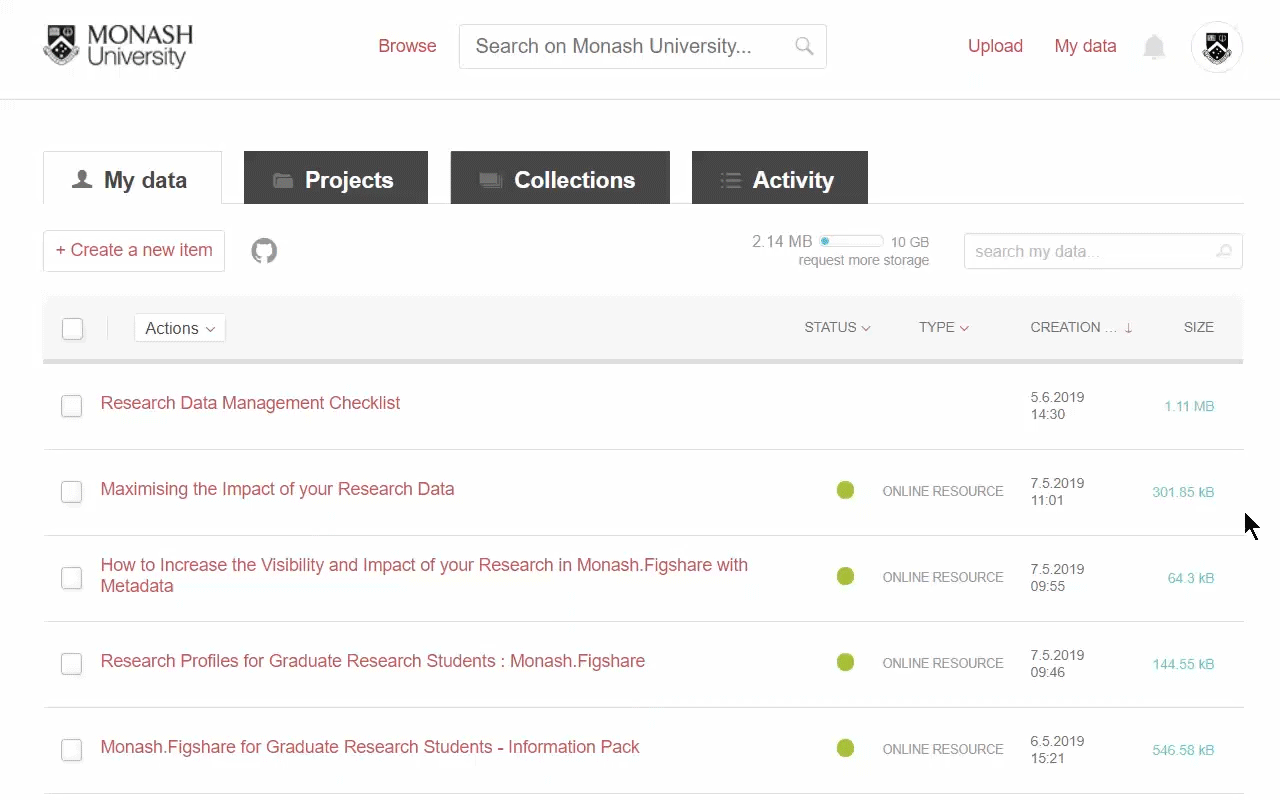
Task: Click the 2.14 MB storage used text
Action: click(782, 241)
